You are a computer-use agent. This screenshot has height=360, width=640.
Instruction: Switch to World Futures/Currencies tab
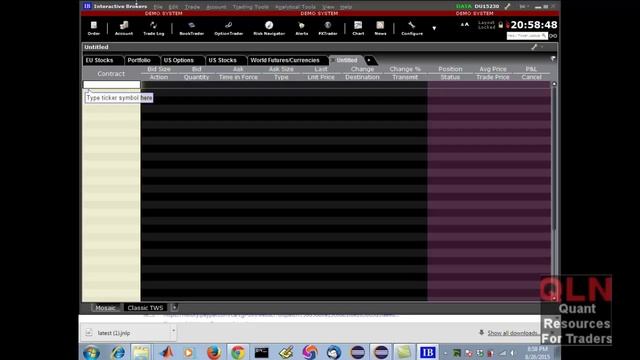point(285,60)
